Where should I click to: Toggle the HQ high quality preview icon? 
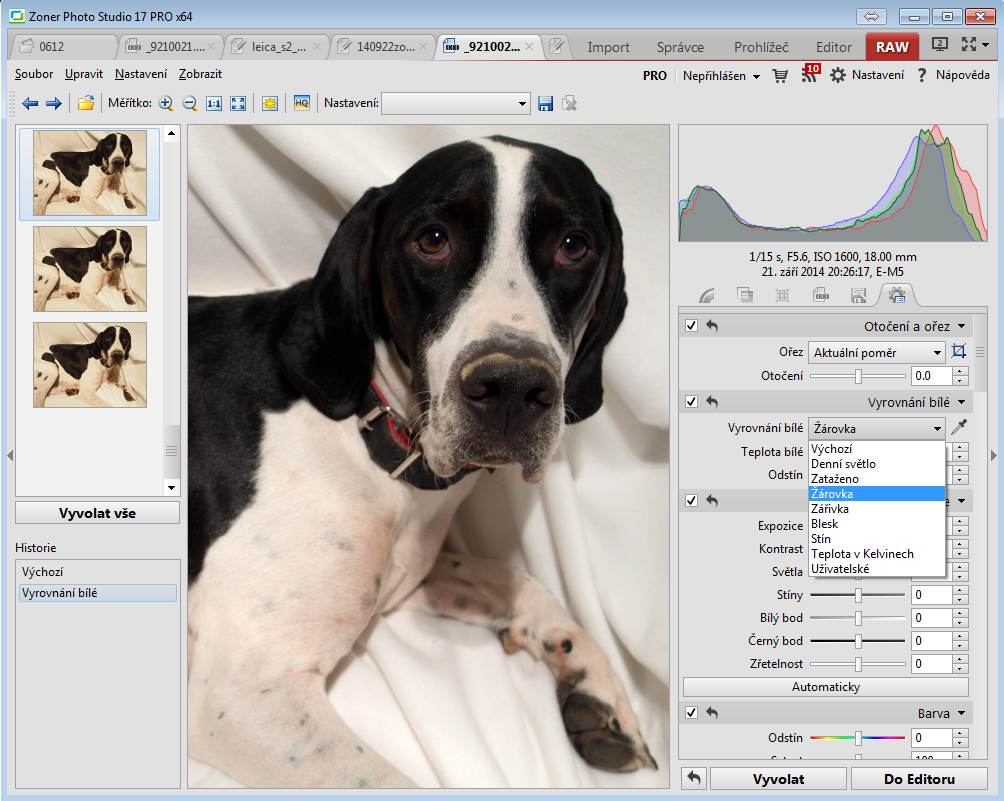click(x=301, y=103)
